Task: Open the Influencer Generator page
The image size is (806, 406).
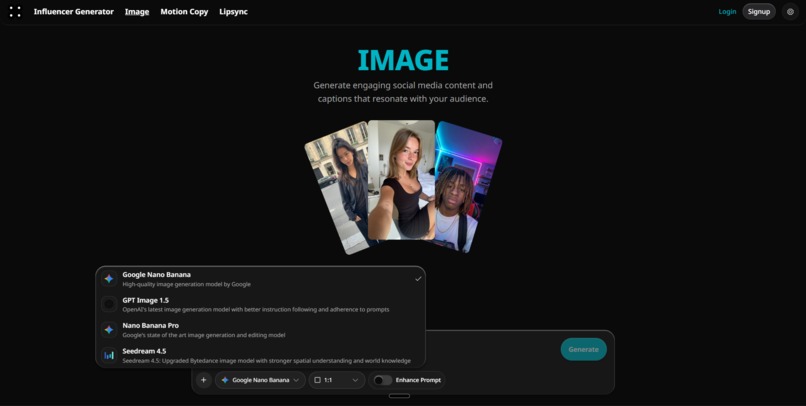Action: click(74, 11)
